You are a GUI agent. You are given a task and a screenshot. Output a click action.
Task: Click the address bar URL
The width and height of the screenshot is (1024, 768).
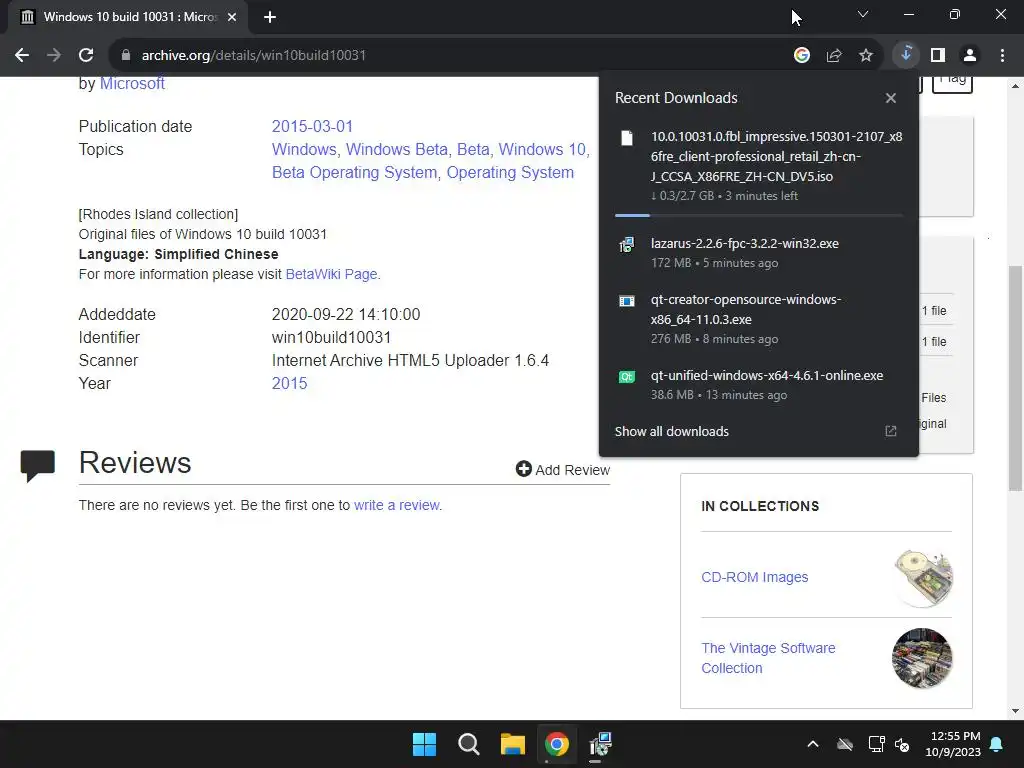[254, 56]
